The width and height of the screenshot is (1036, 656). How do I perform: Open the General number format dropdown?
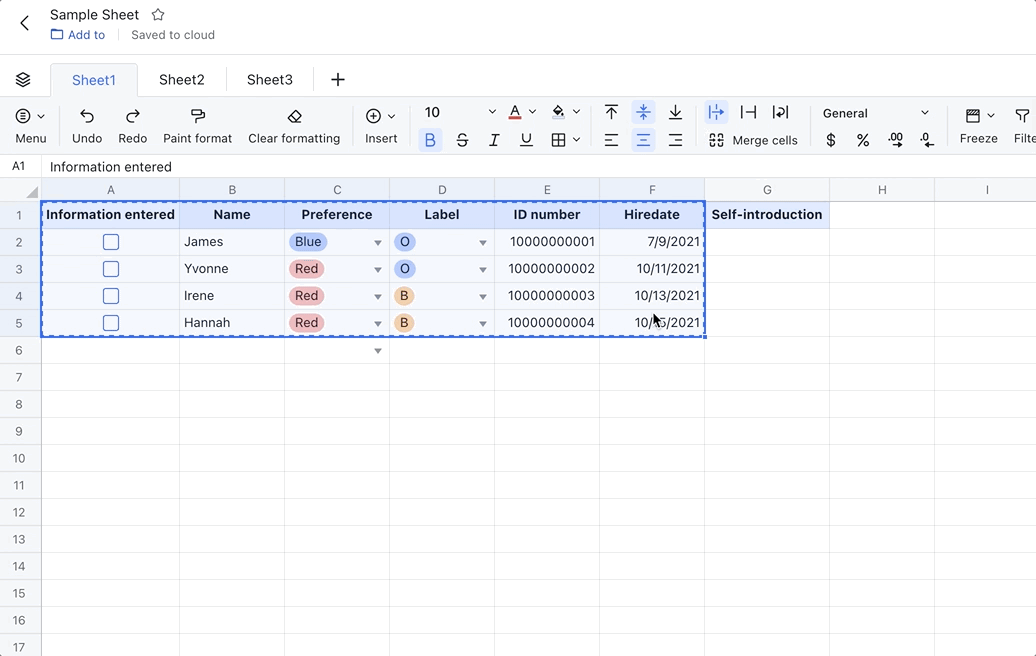tap(874, 113)
